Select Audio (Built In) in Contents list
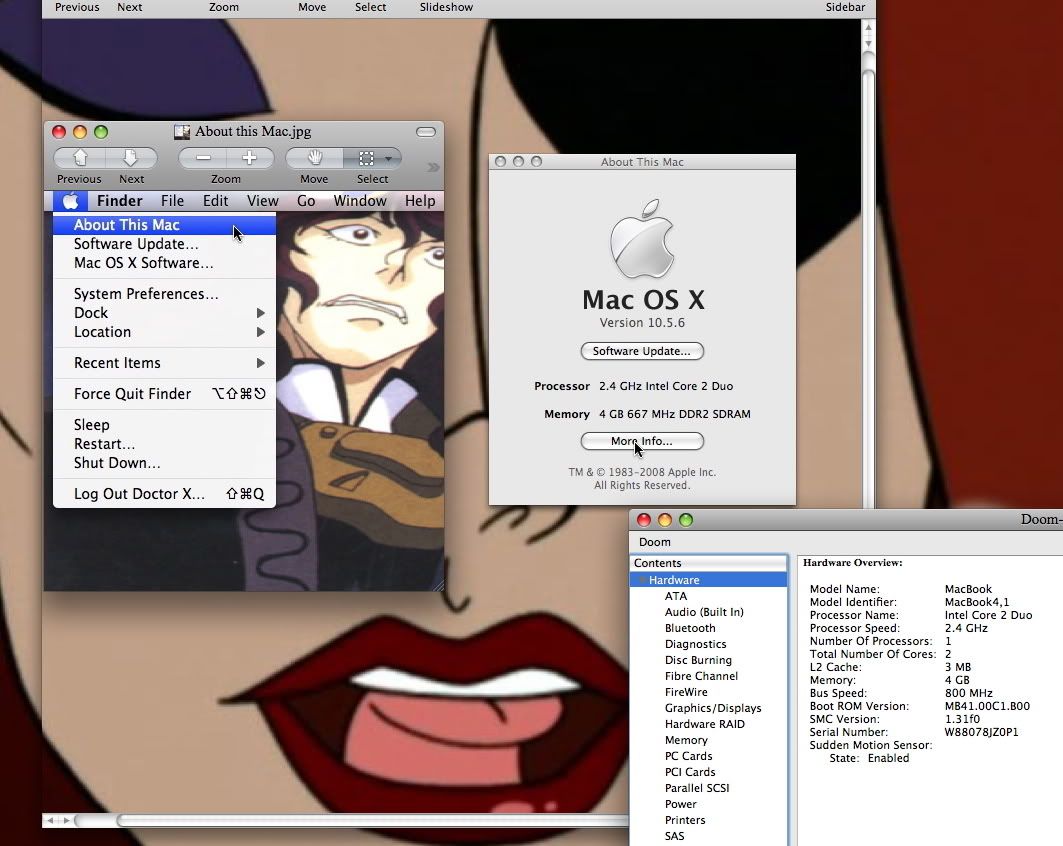Viewport: 1063px width, 846px height. (704, 612)
